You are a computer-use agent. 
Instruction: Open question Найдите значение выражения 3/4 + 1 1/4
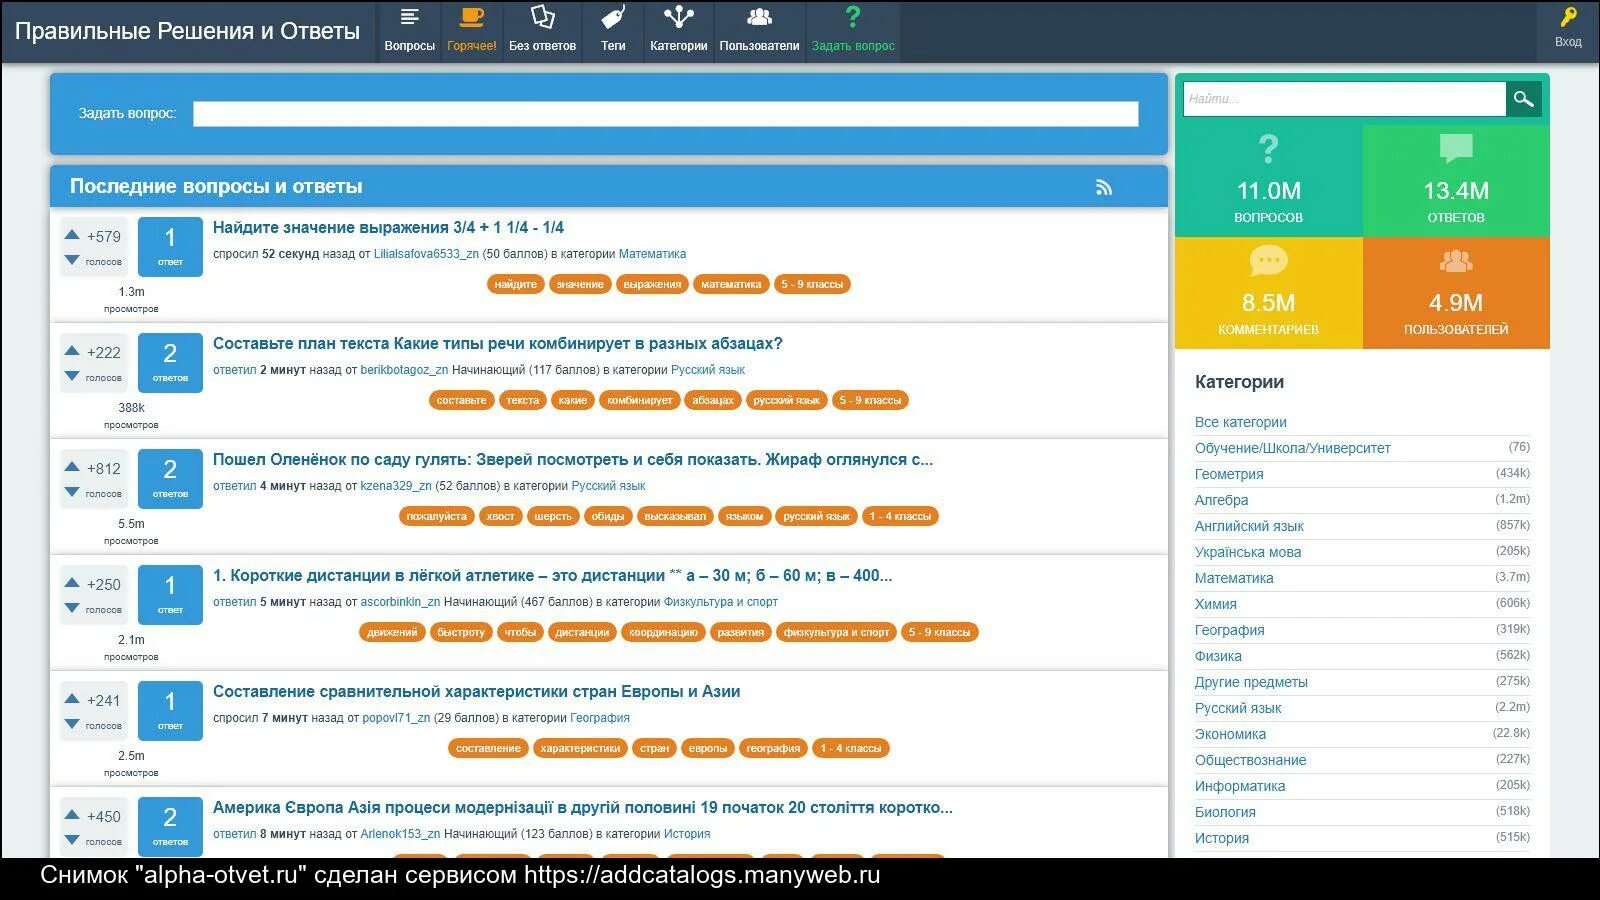[x=388, y=228]
